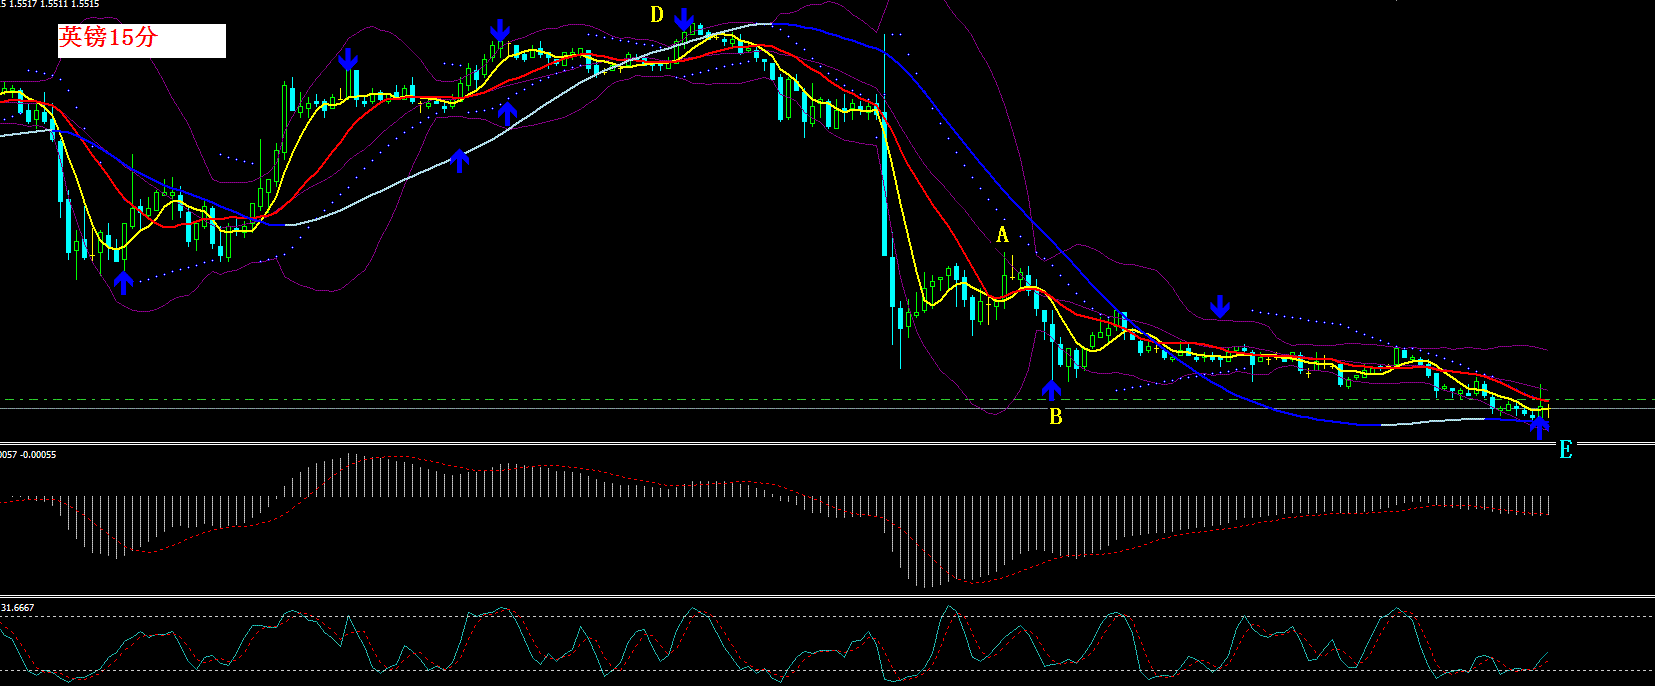The image size is (1655, 686).
Task: Click the 31.6667 stochastic indicator value
Action: pyautogui.click(x=17, y=608)
